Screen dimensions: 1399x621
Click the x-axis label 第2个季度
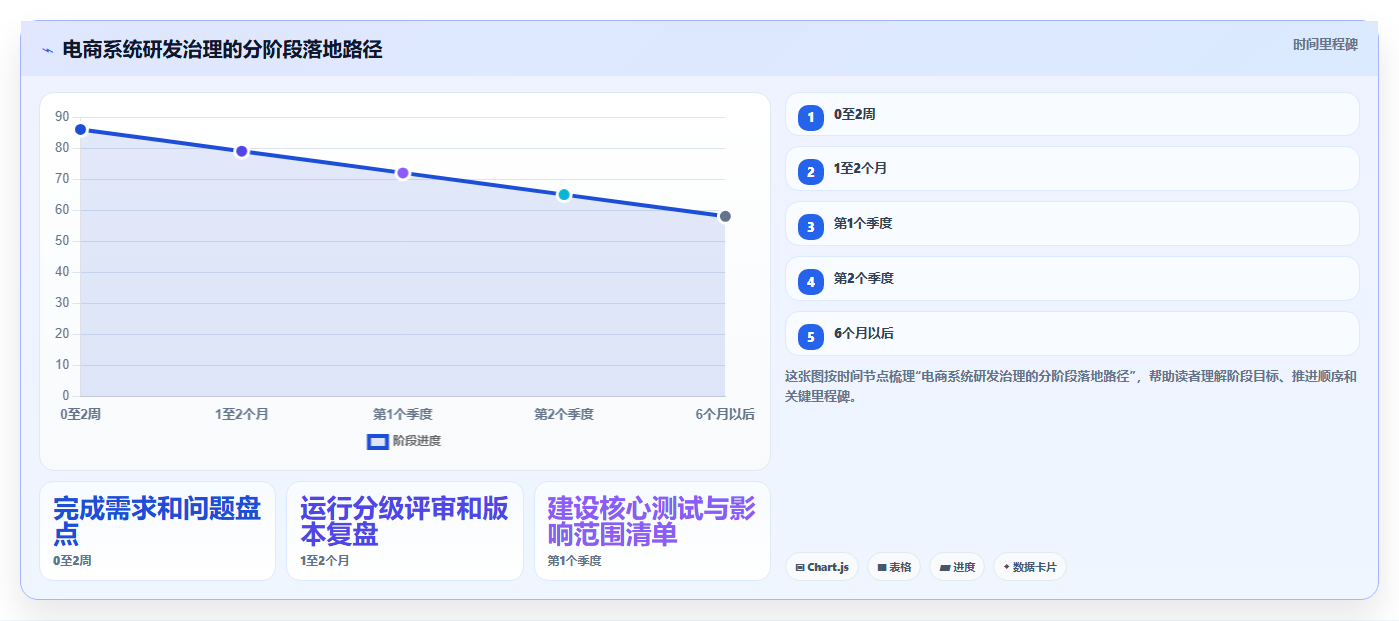[564, 414]
